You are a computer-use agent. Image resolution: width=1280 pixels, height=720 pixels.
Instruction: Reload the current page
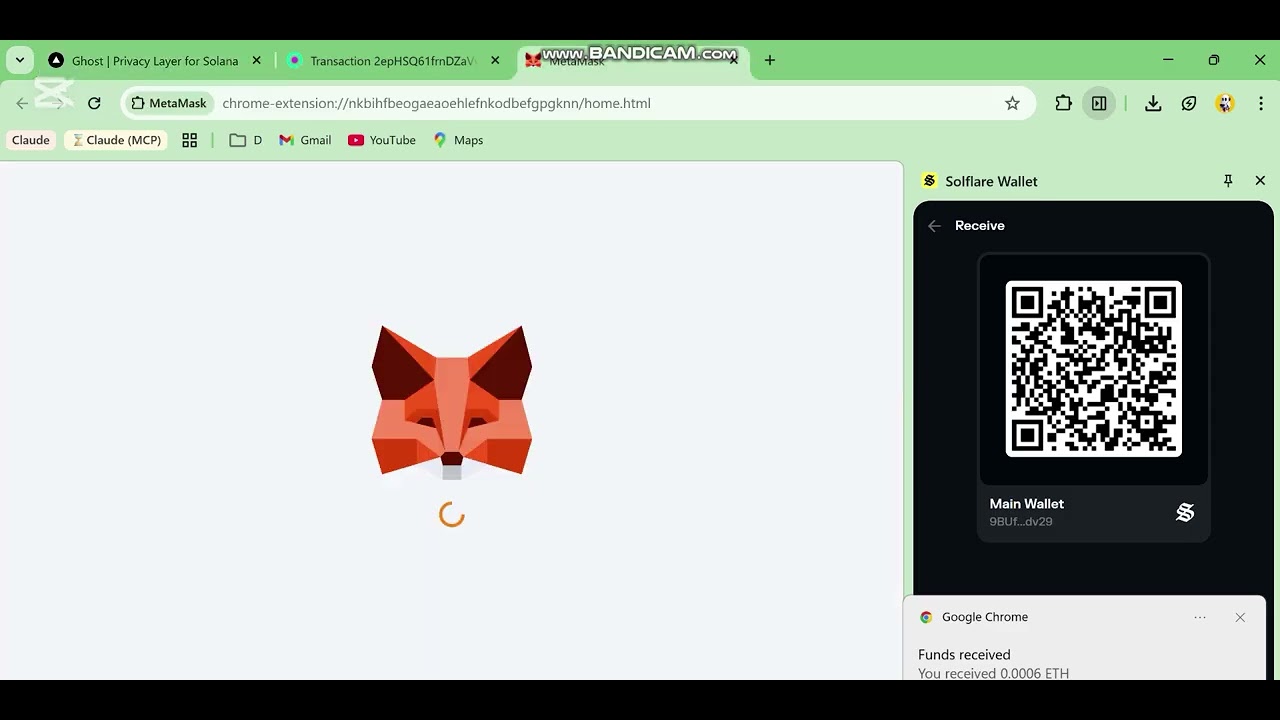pos(94,103)
